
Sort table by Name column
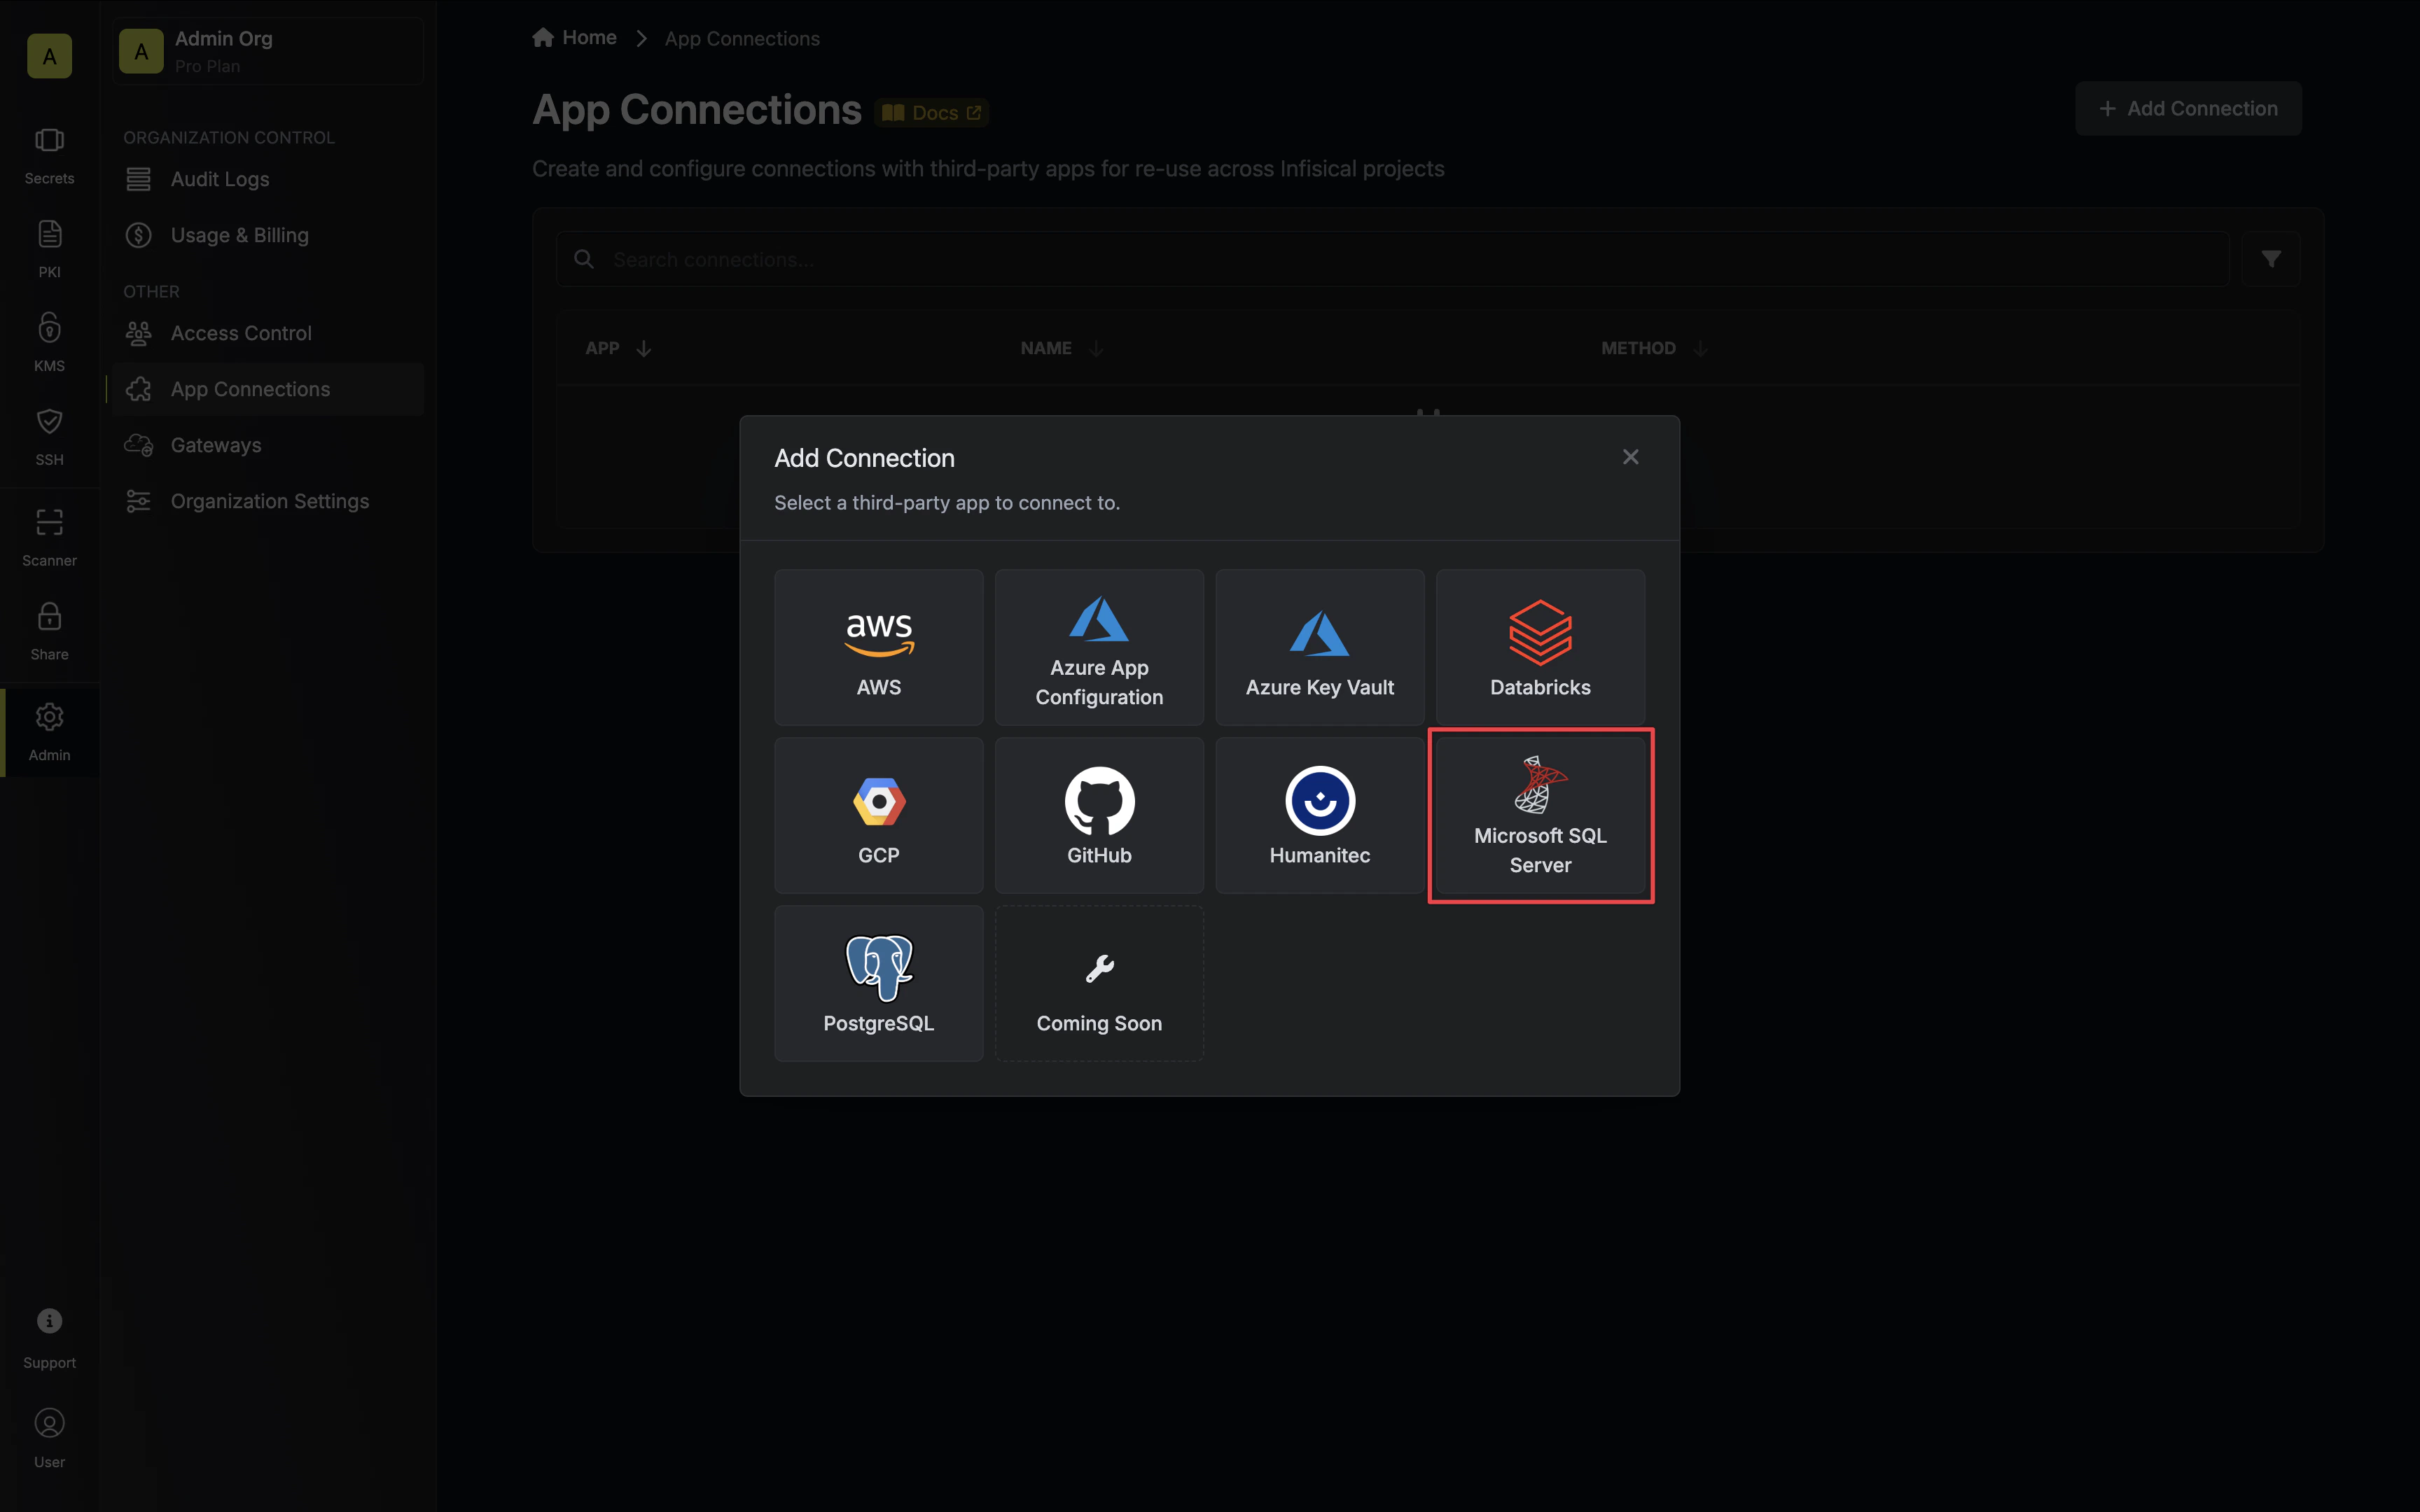pyautogui.click(x=1061, y=348)
